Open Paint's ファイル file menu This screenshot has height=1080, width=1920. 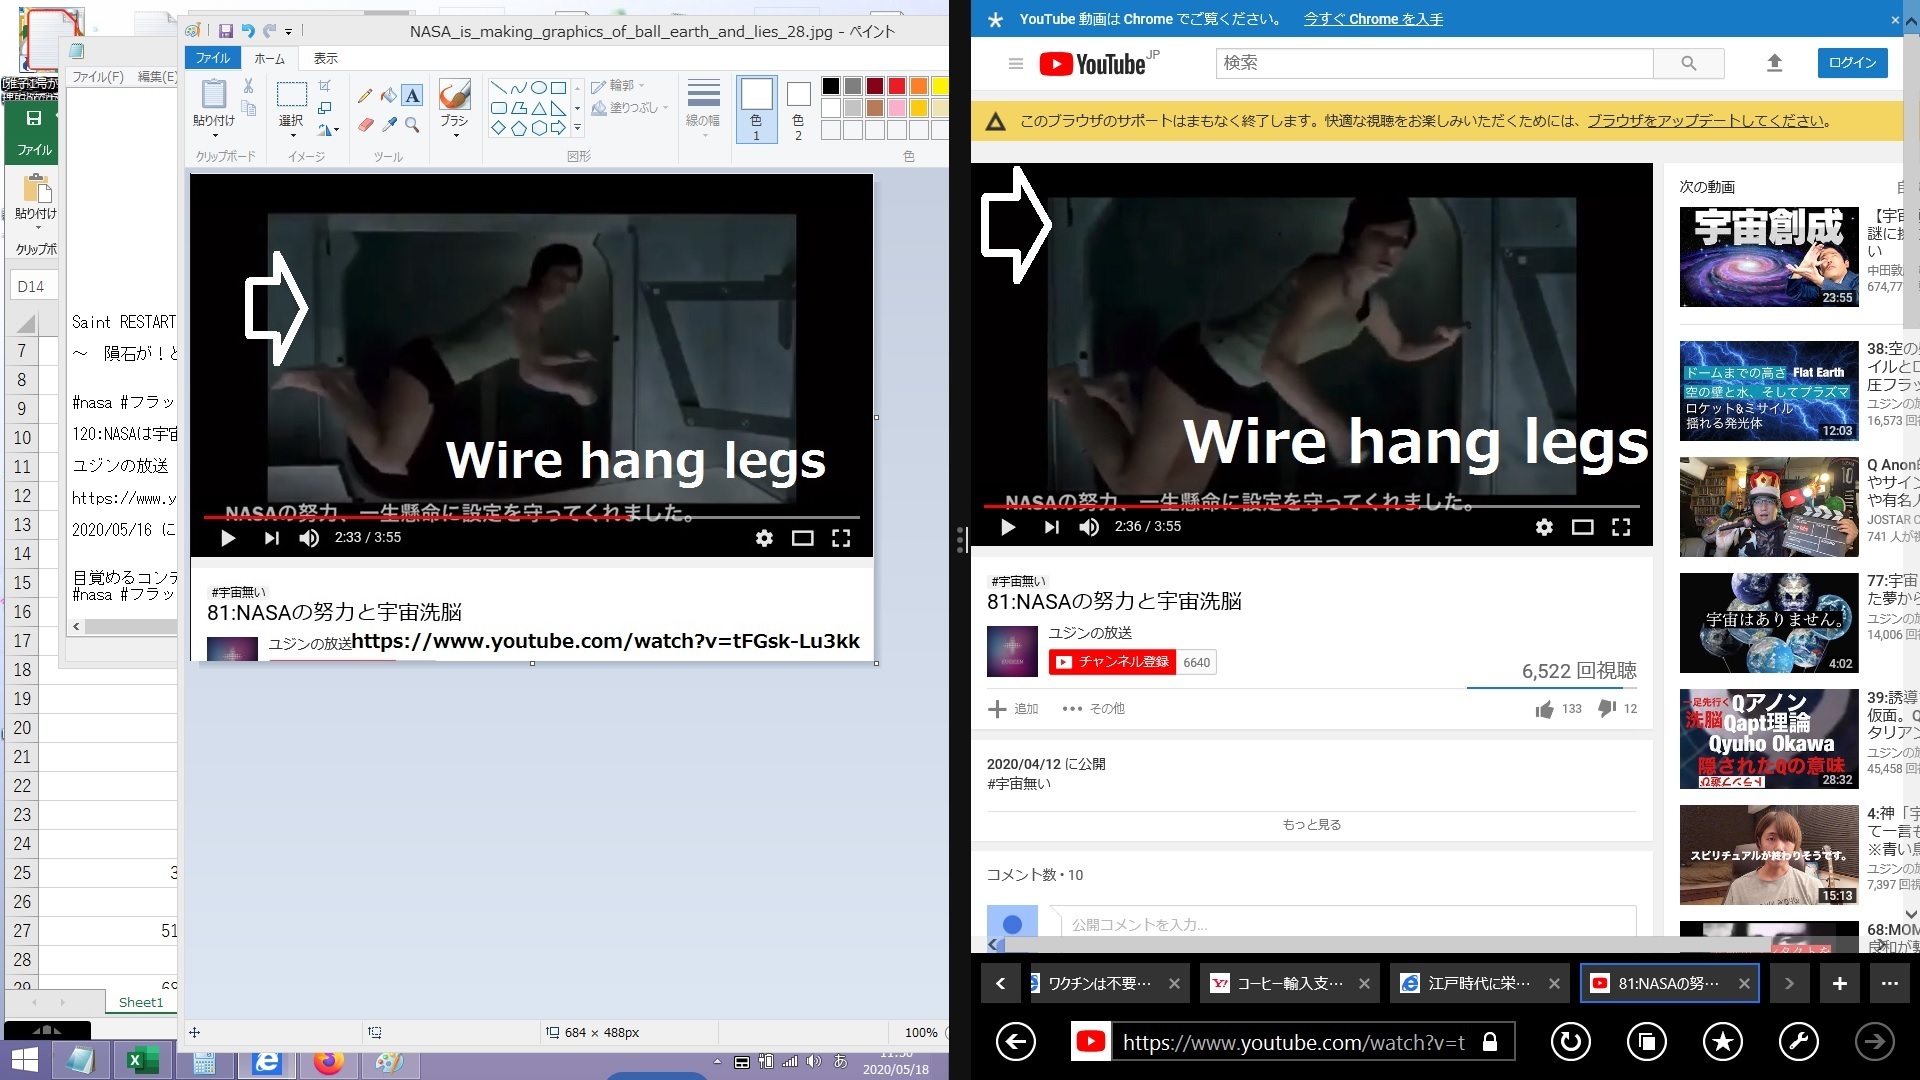[x=212, y=58]
